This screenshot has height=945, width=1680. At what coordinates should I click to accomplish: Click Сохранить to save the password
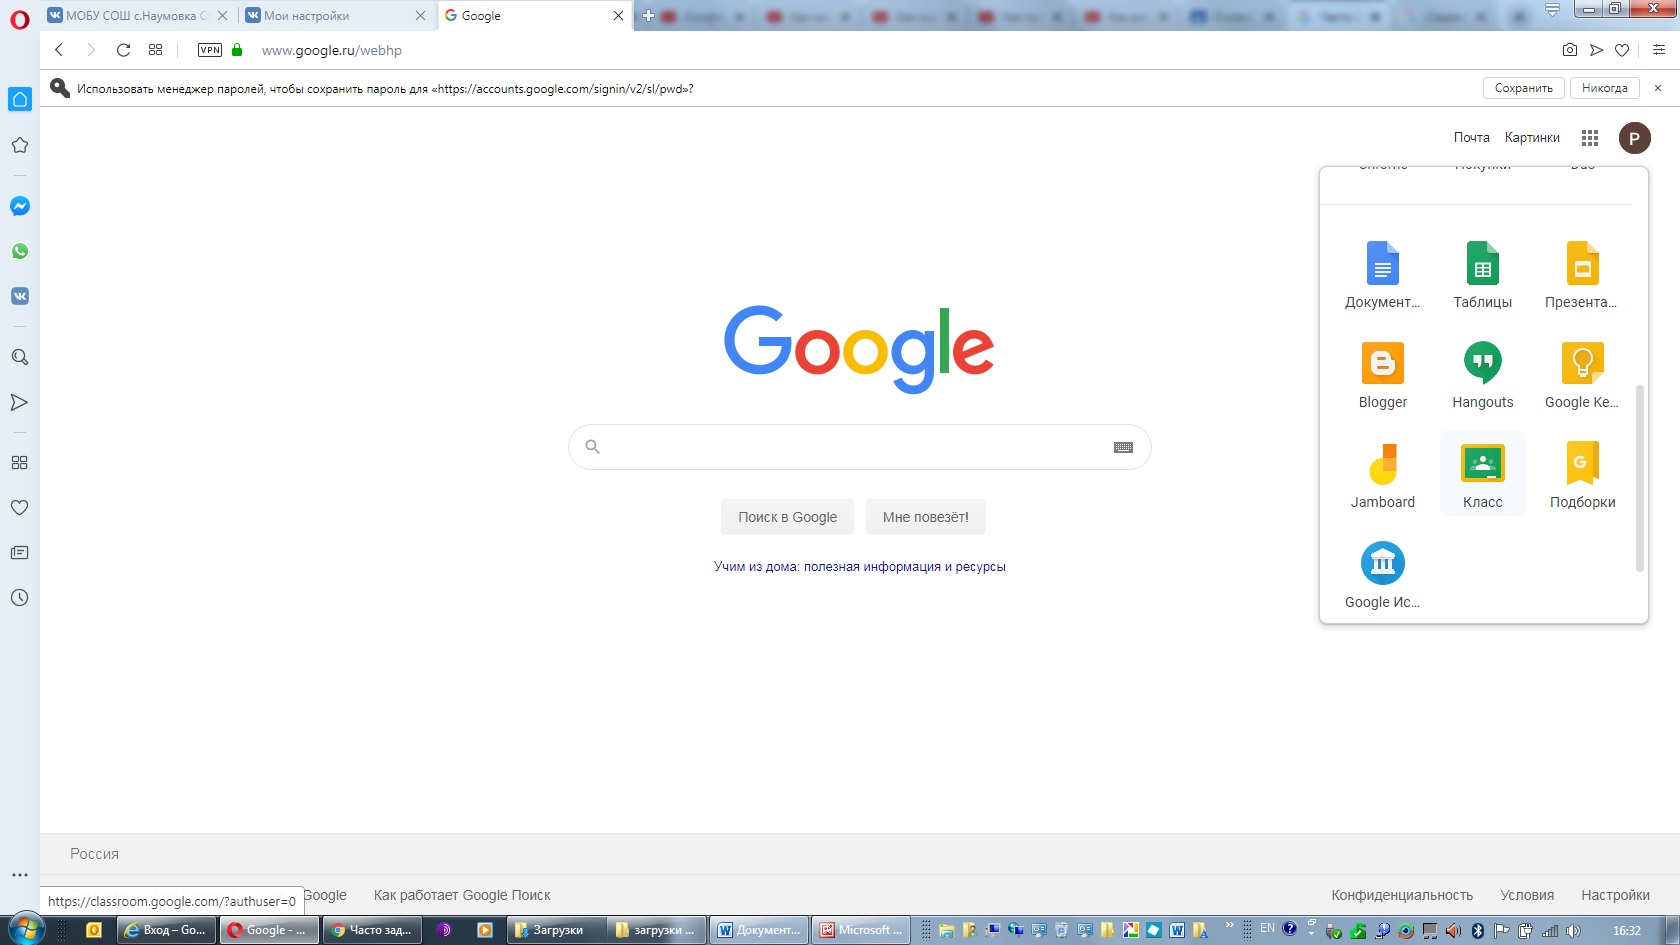point(1523,88)
